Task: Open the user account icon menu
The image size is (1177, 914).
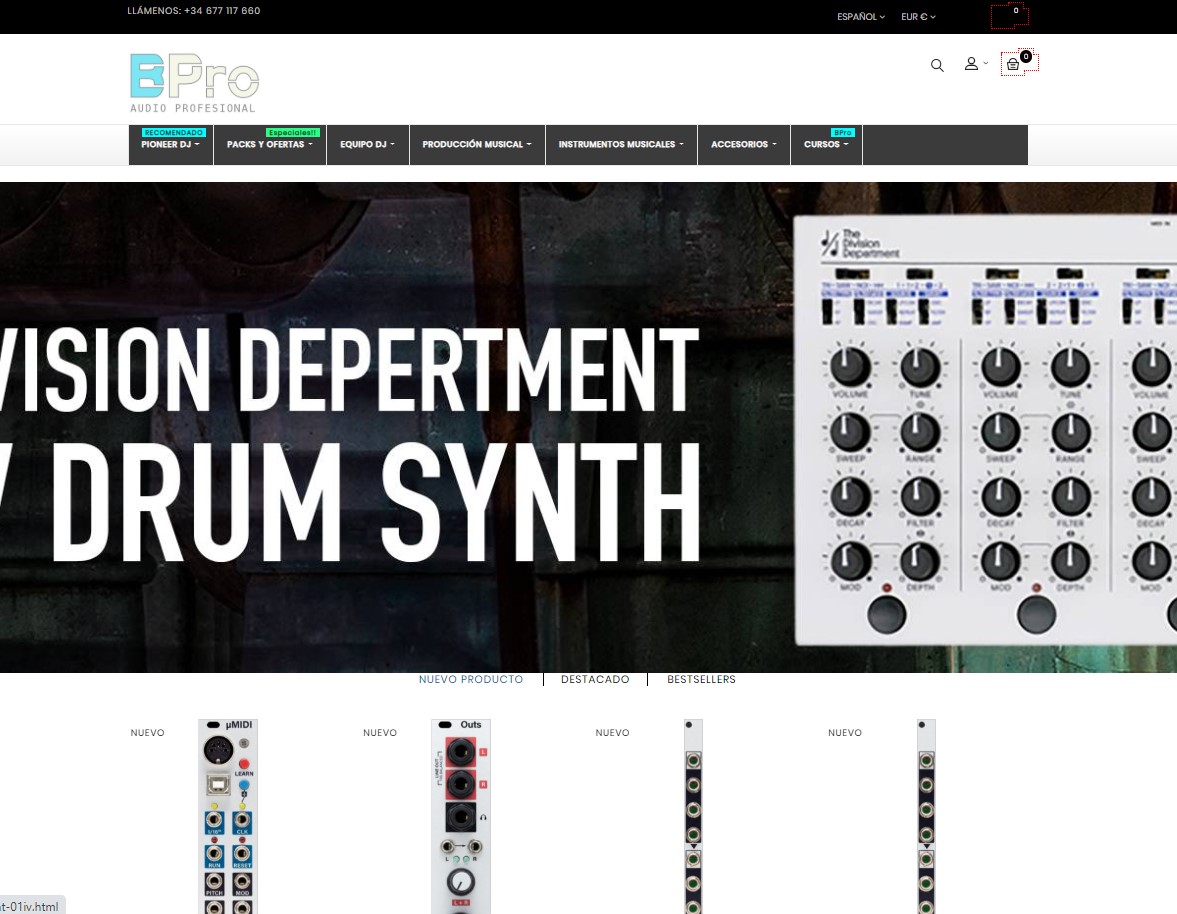Action: click(x=975, y=64)
